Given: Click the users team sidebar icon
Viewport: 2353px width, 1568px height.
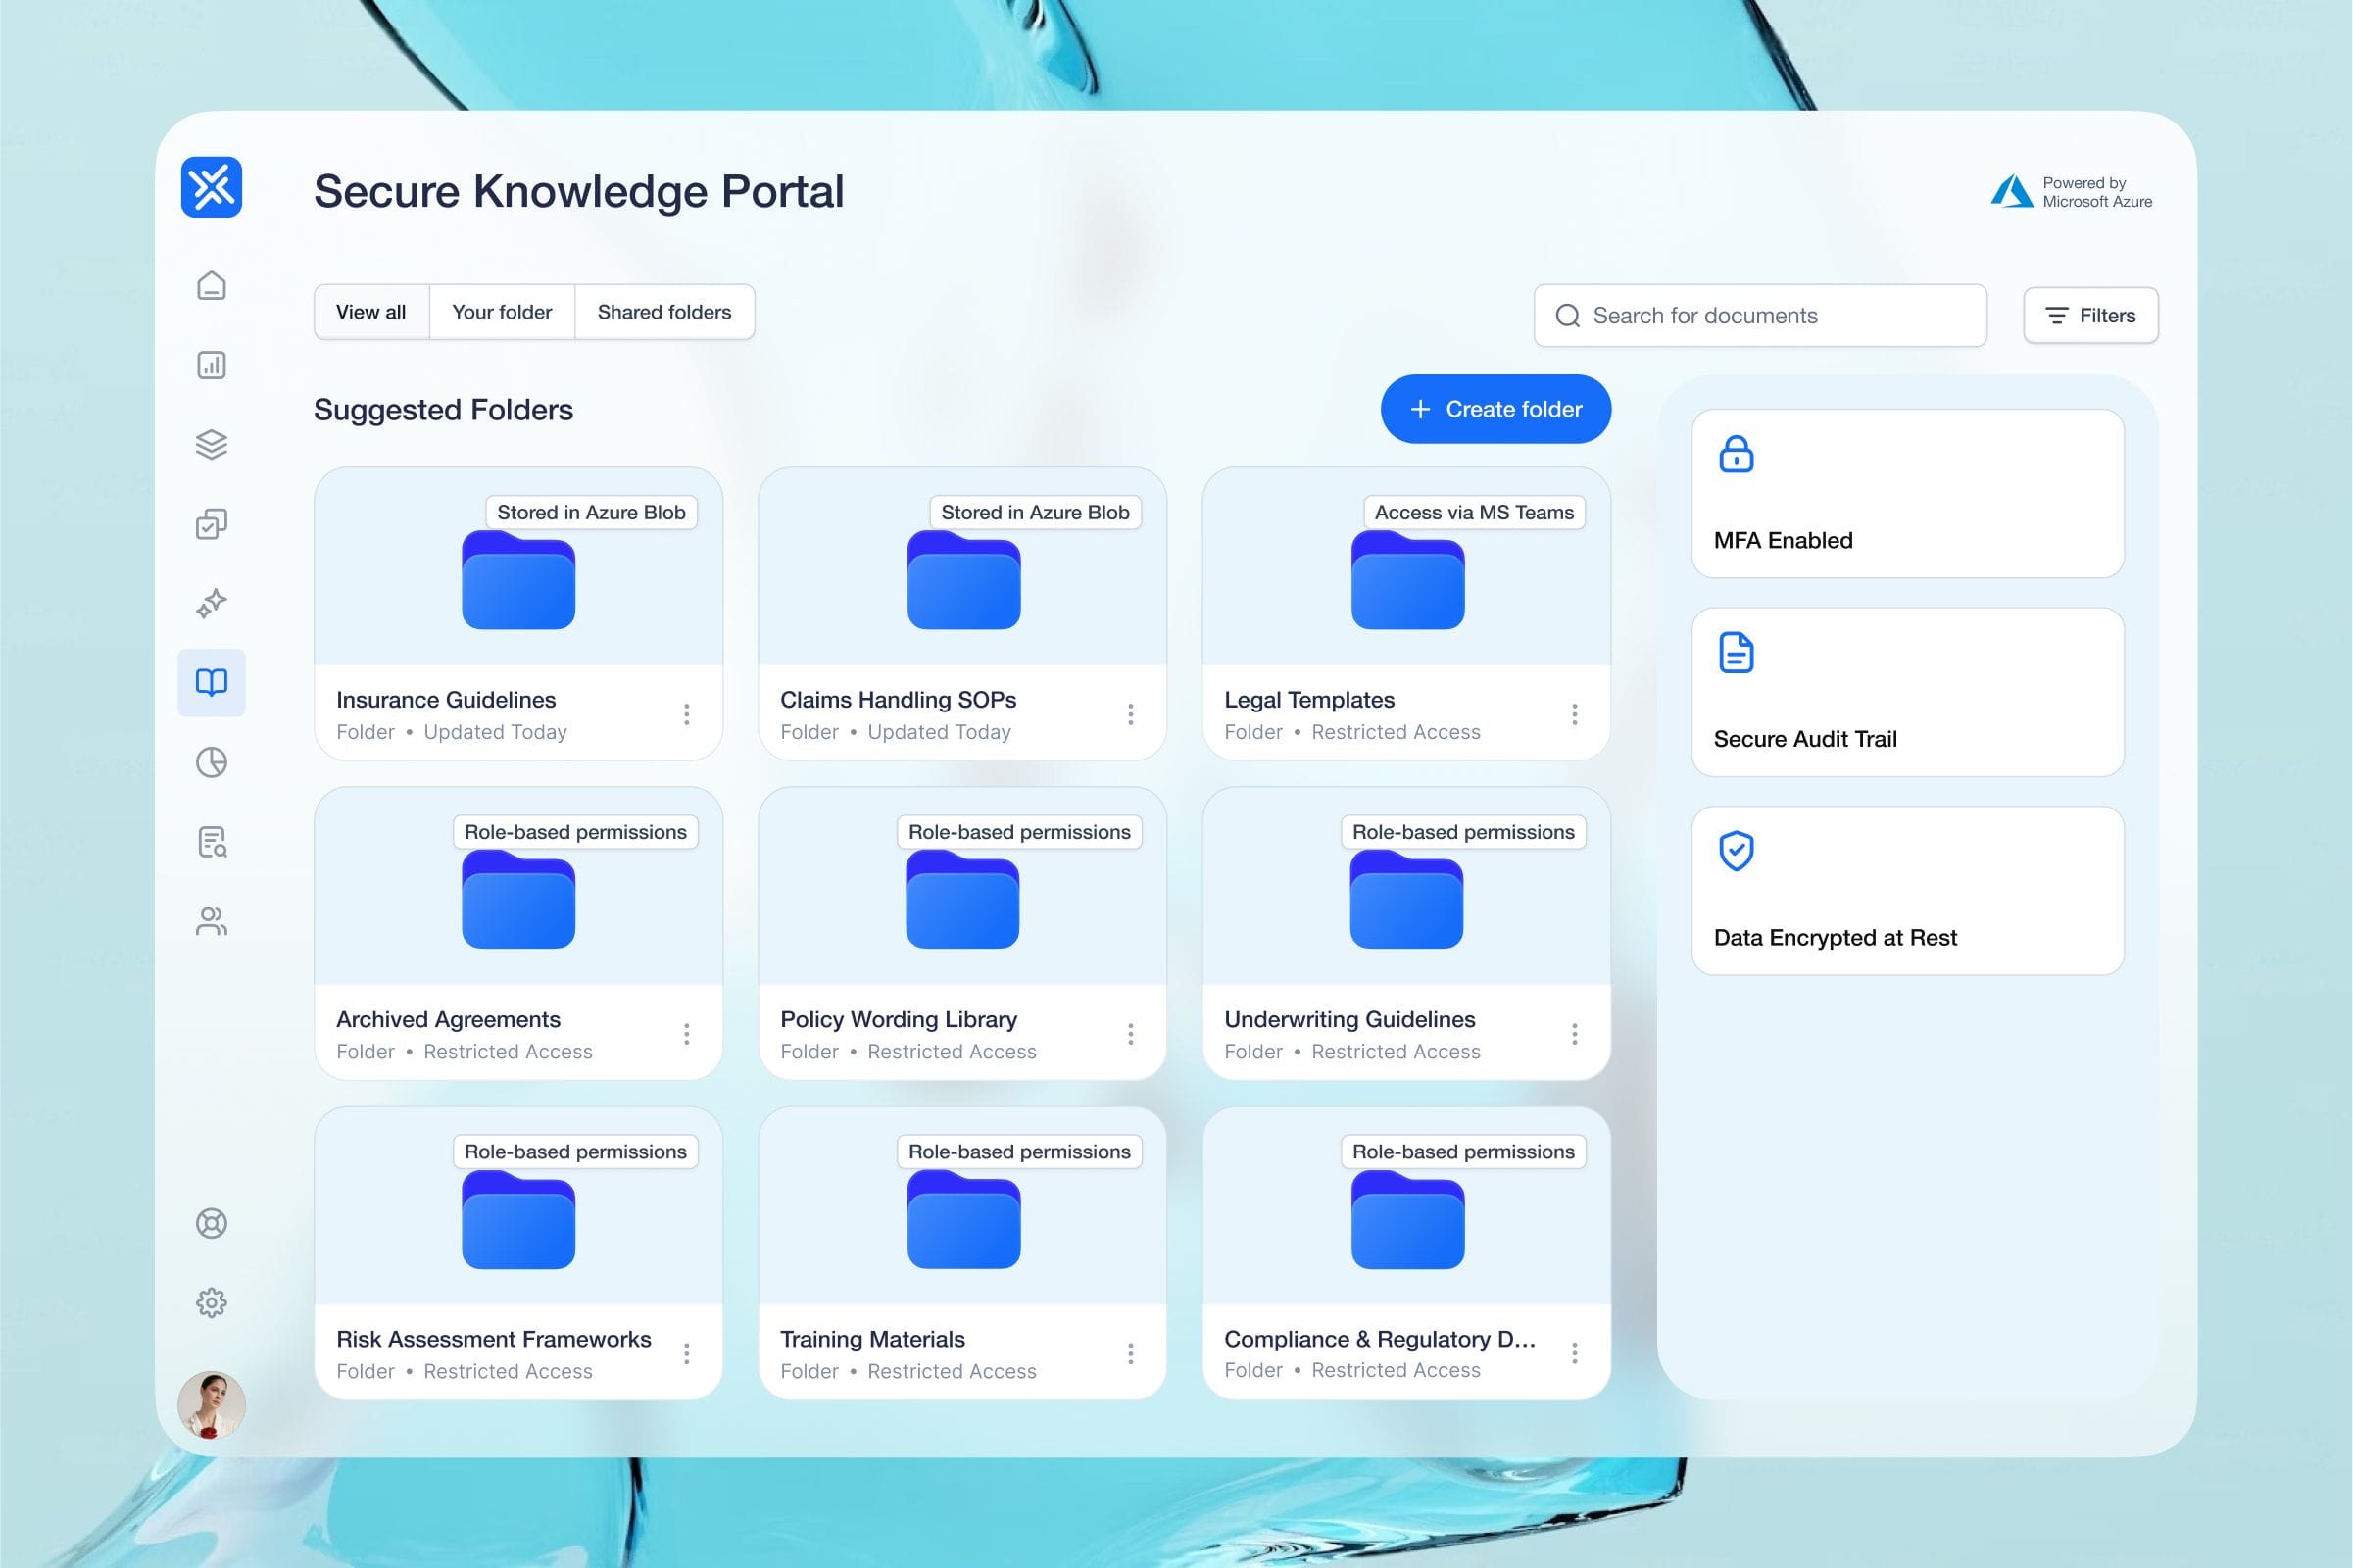Looking at the screenshot, I should coord(211,921).
